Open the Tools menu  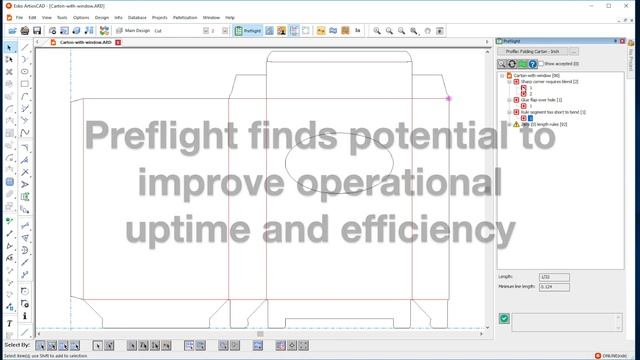click(x=62, y=18)
